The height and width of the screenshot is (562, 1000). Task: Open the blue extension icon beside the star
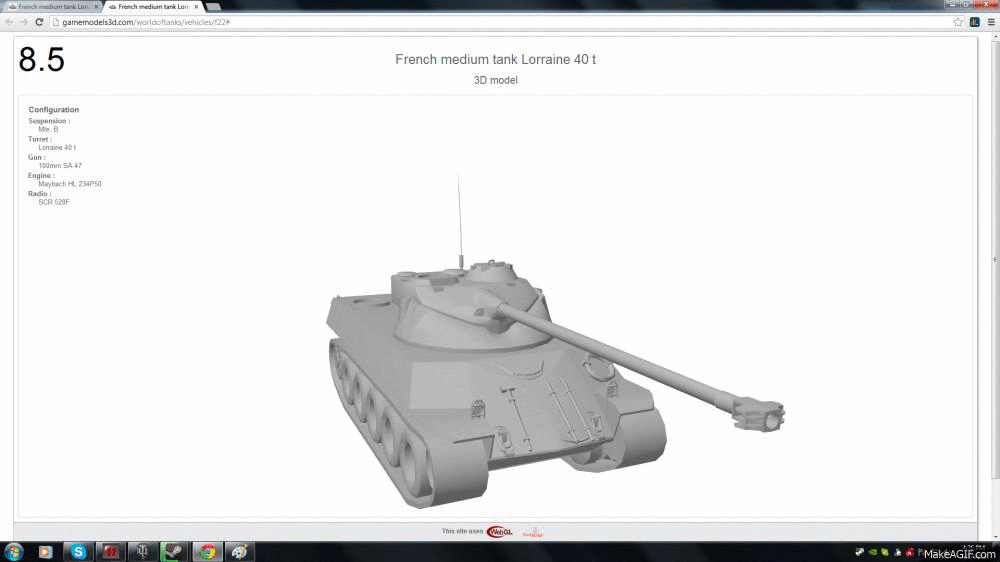click(974, 22)
